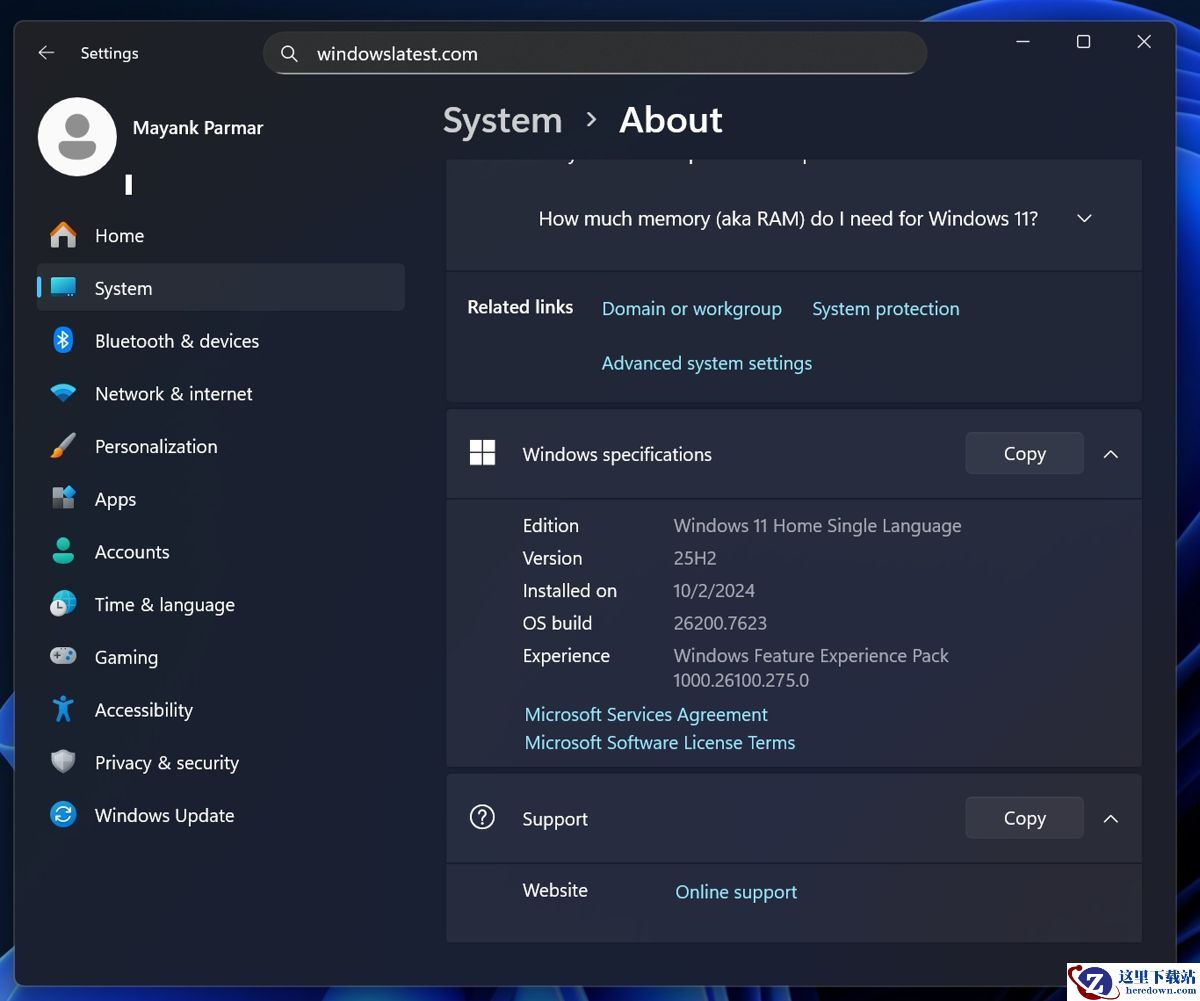Open Personalization paintbrush icon

point(63,447)
